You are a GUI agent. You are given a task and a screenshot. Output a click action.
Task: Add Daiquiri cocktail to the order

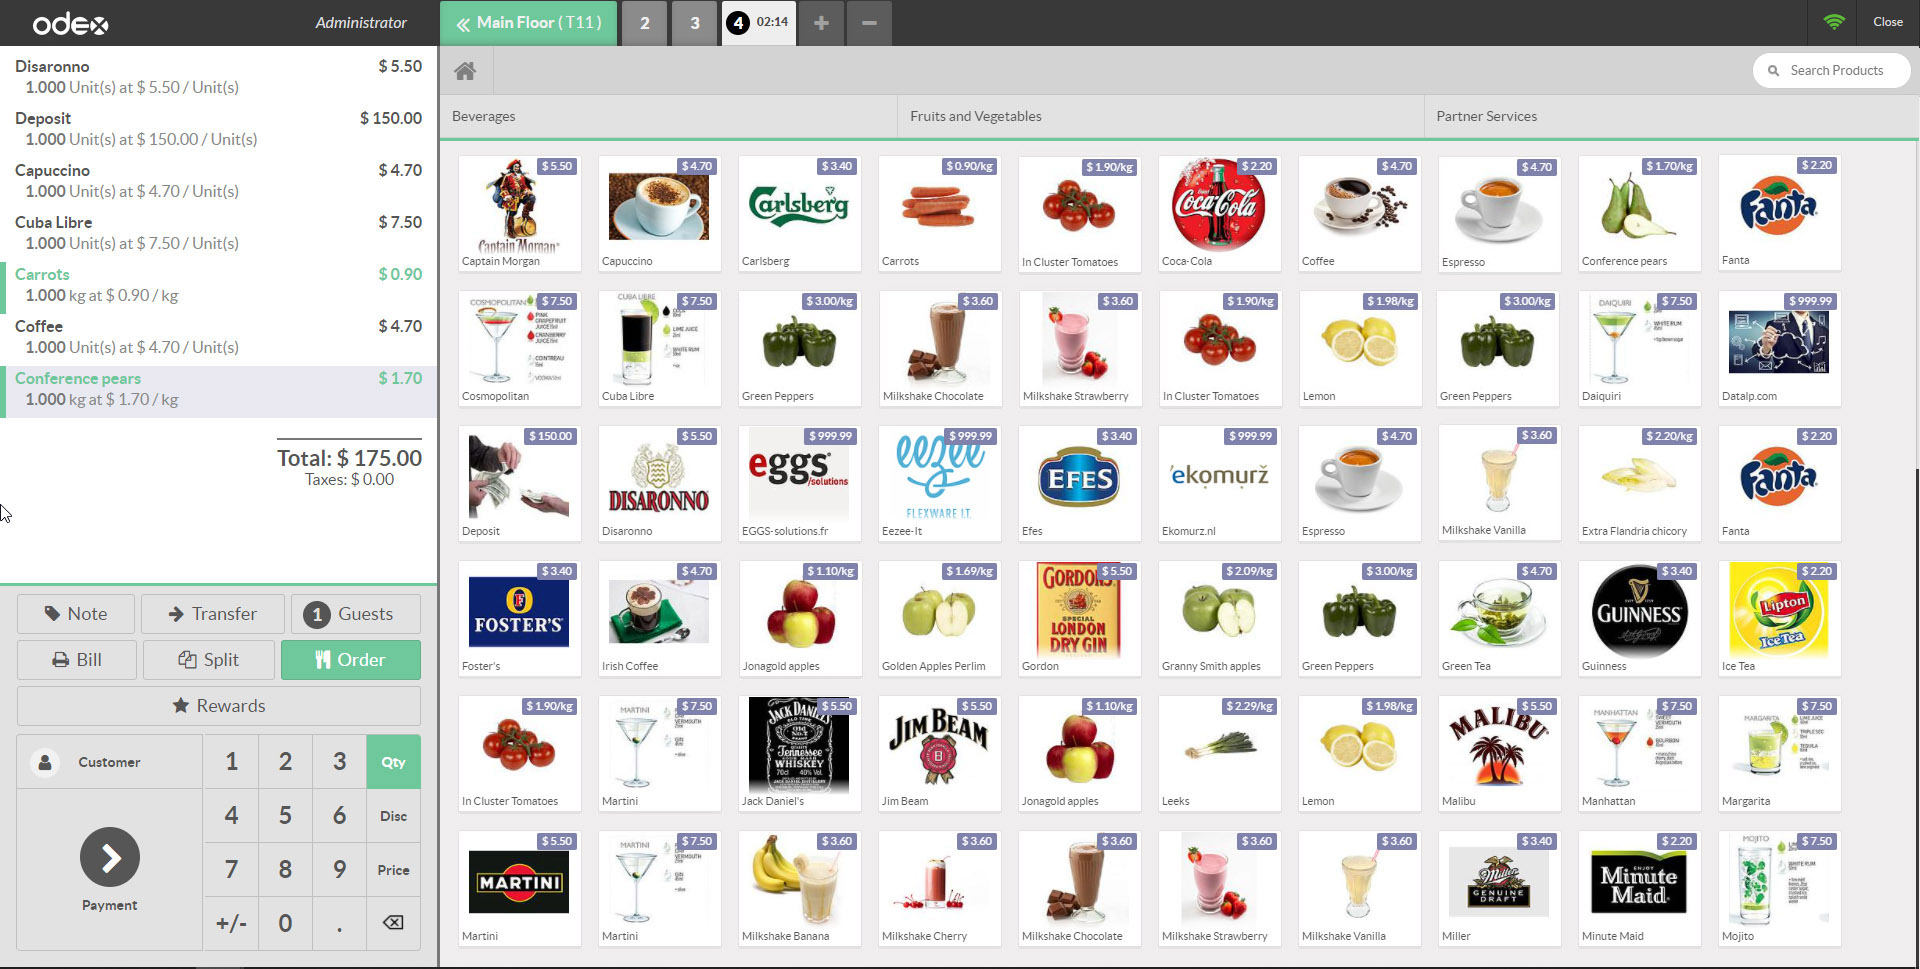pos(1639,348)
